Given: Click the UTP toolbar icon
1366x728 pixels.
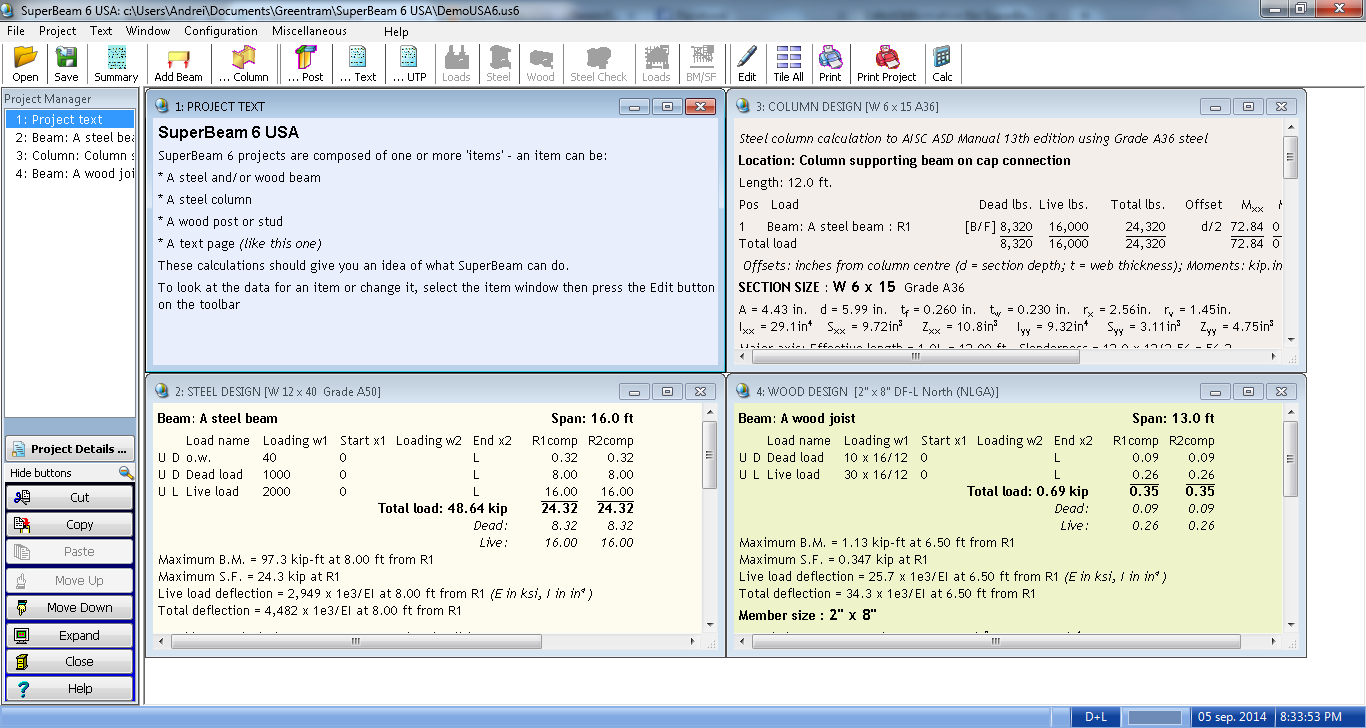Looking at the screenshot, I should [409, 63].
